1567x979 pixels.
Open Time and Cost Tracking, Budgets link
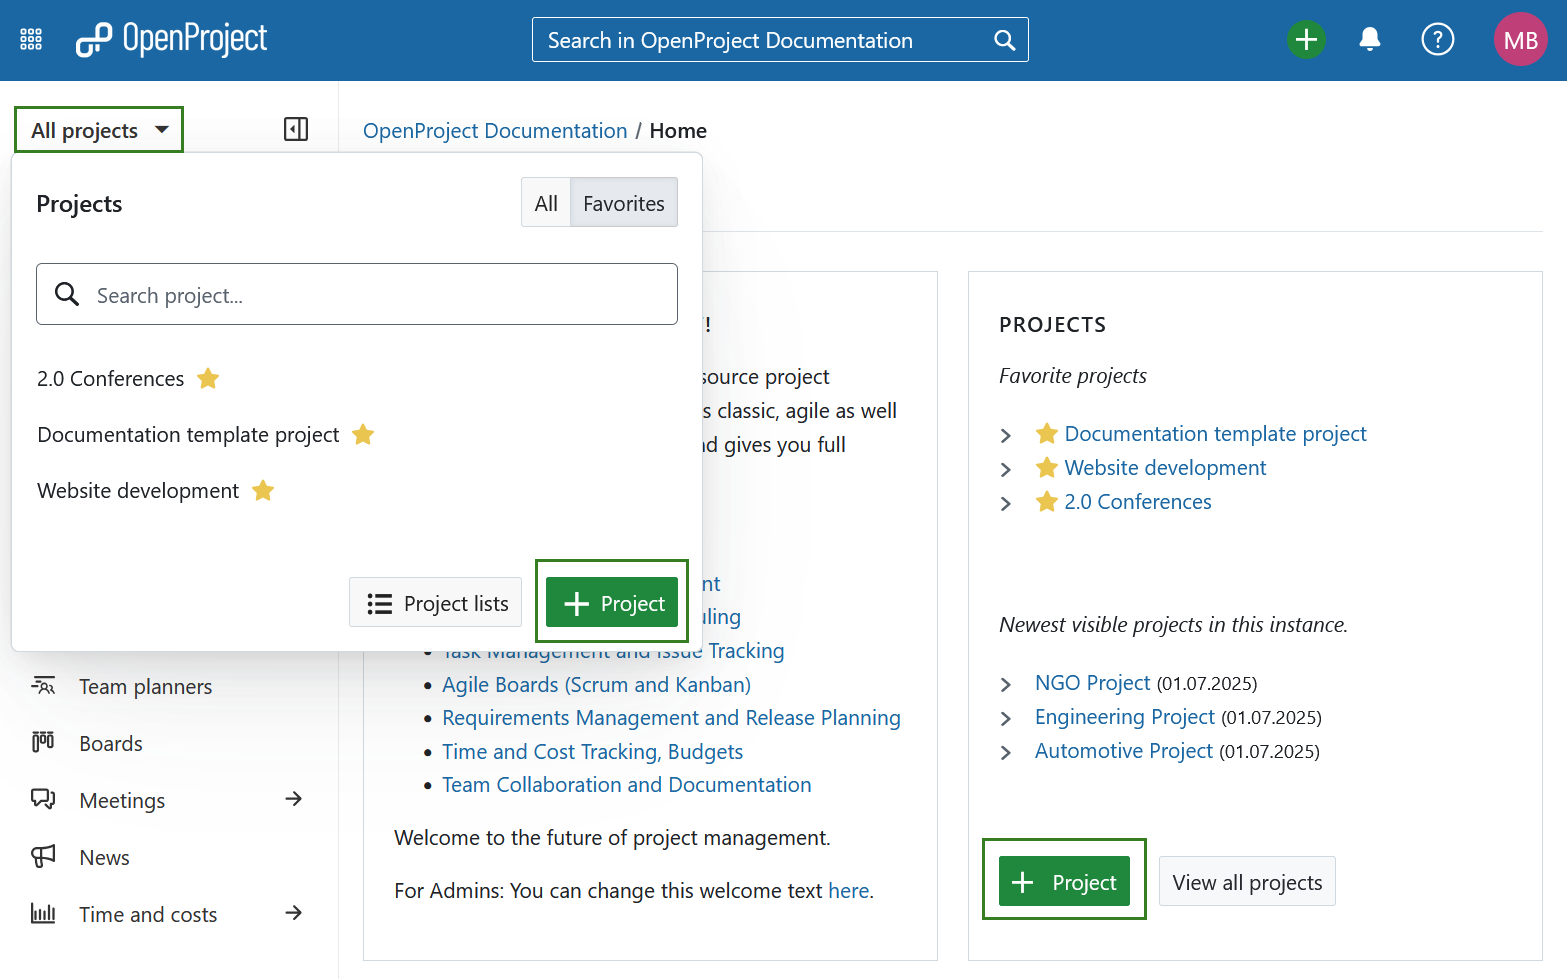tap(592, 751)
